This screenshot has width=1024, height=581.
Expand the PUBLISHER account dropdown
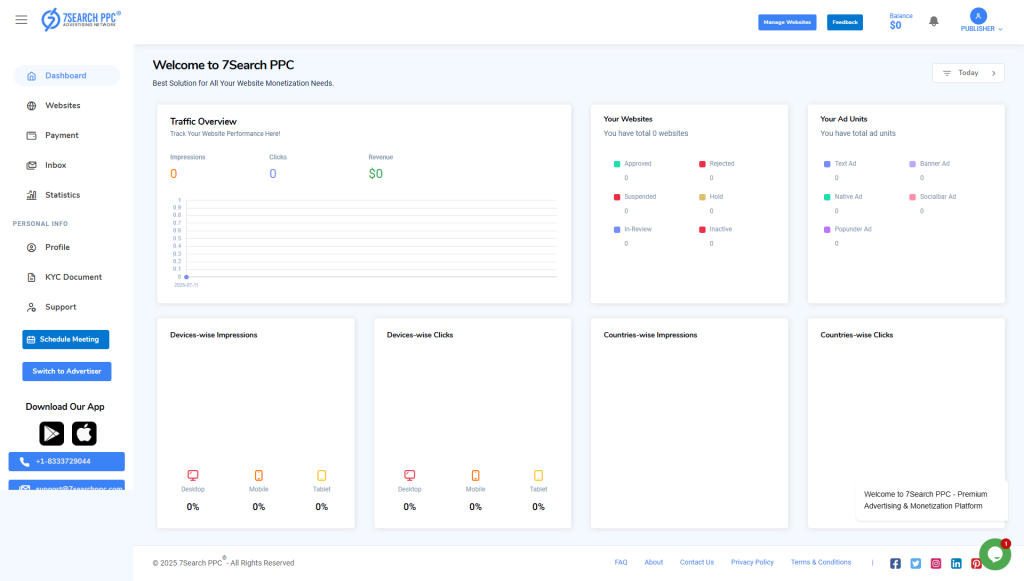[982, 29]
